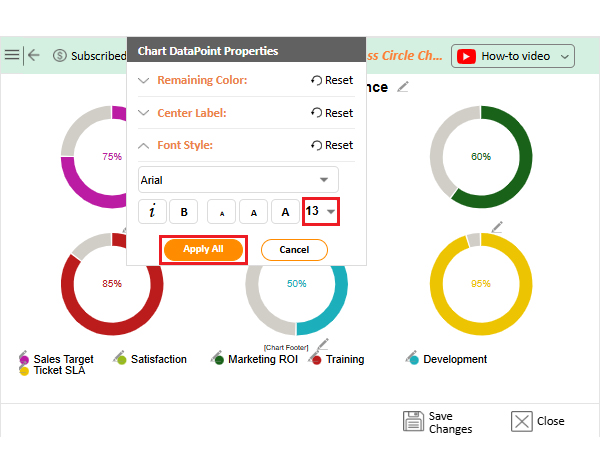600x473 pixels.
Task: Open the font size 13 dropdown
Action: point(322,211)
